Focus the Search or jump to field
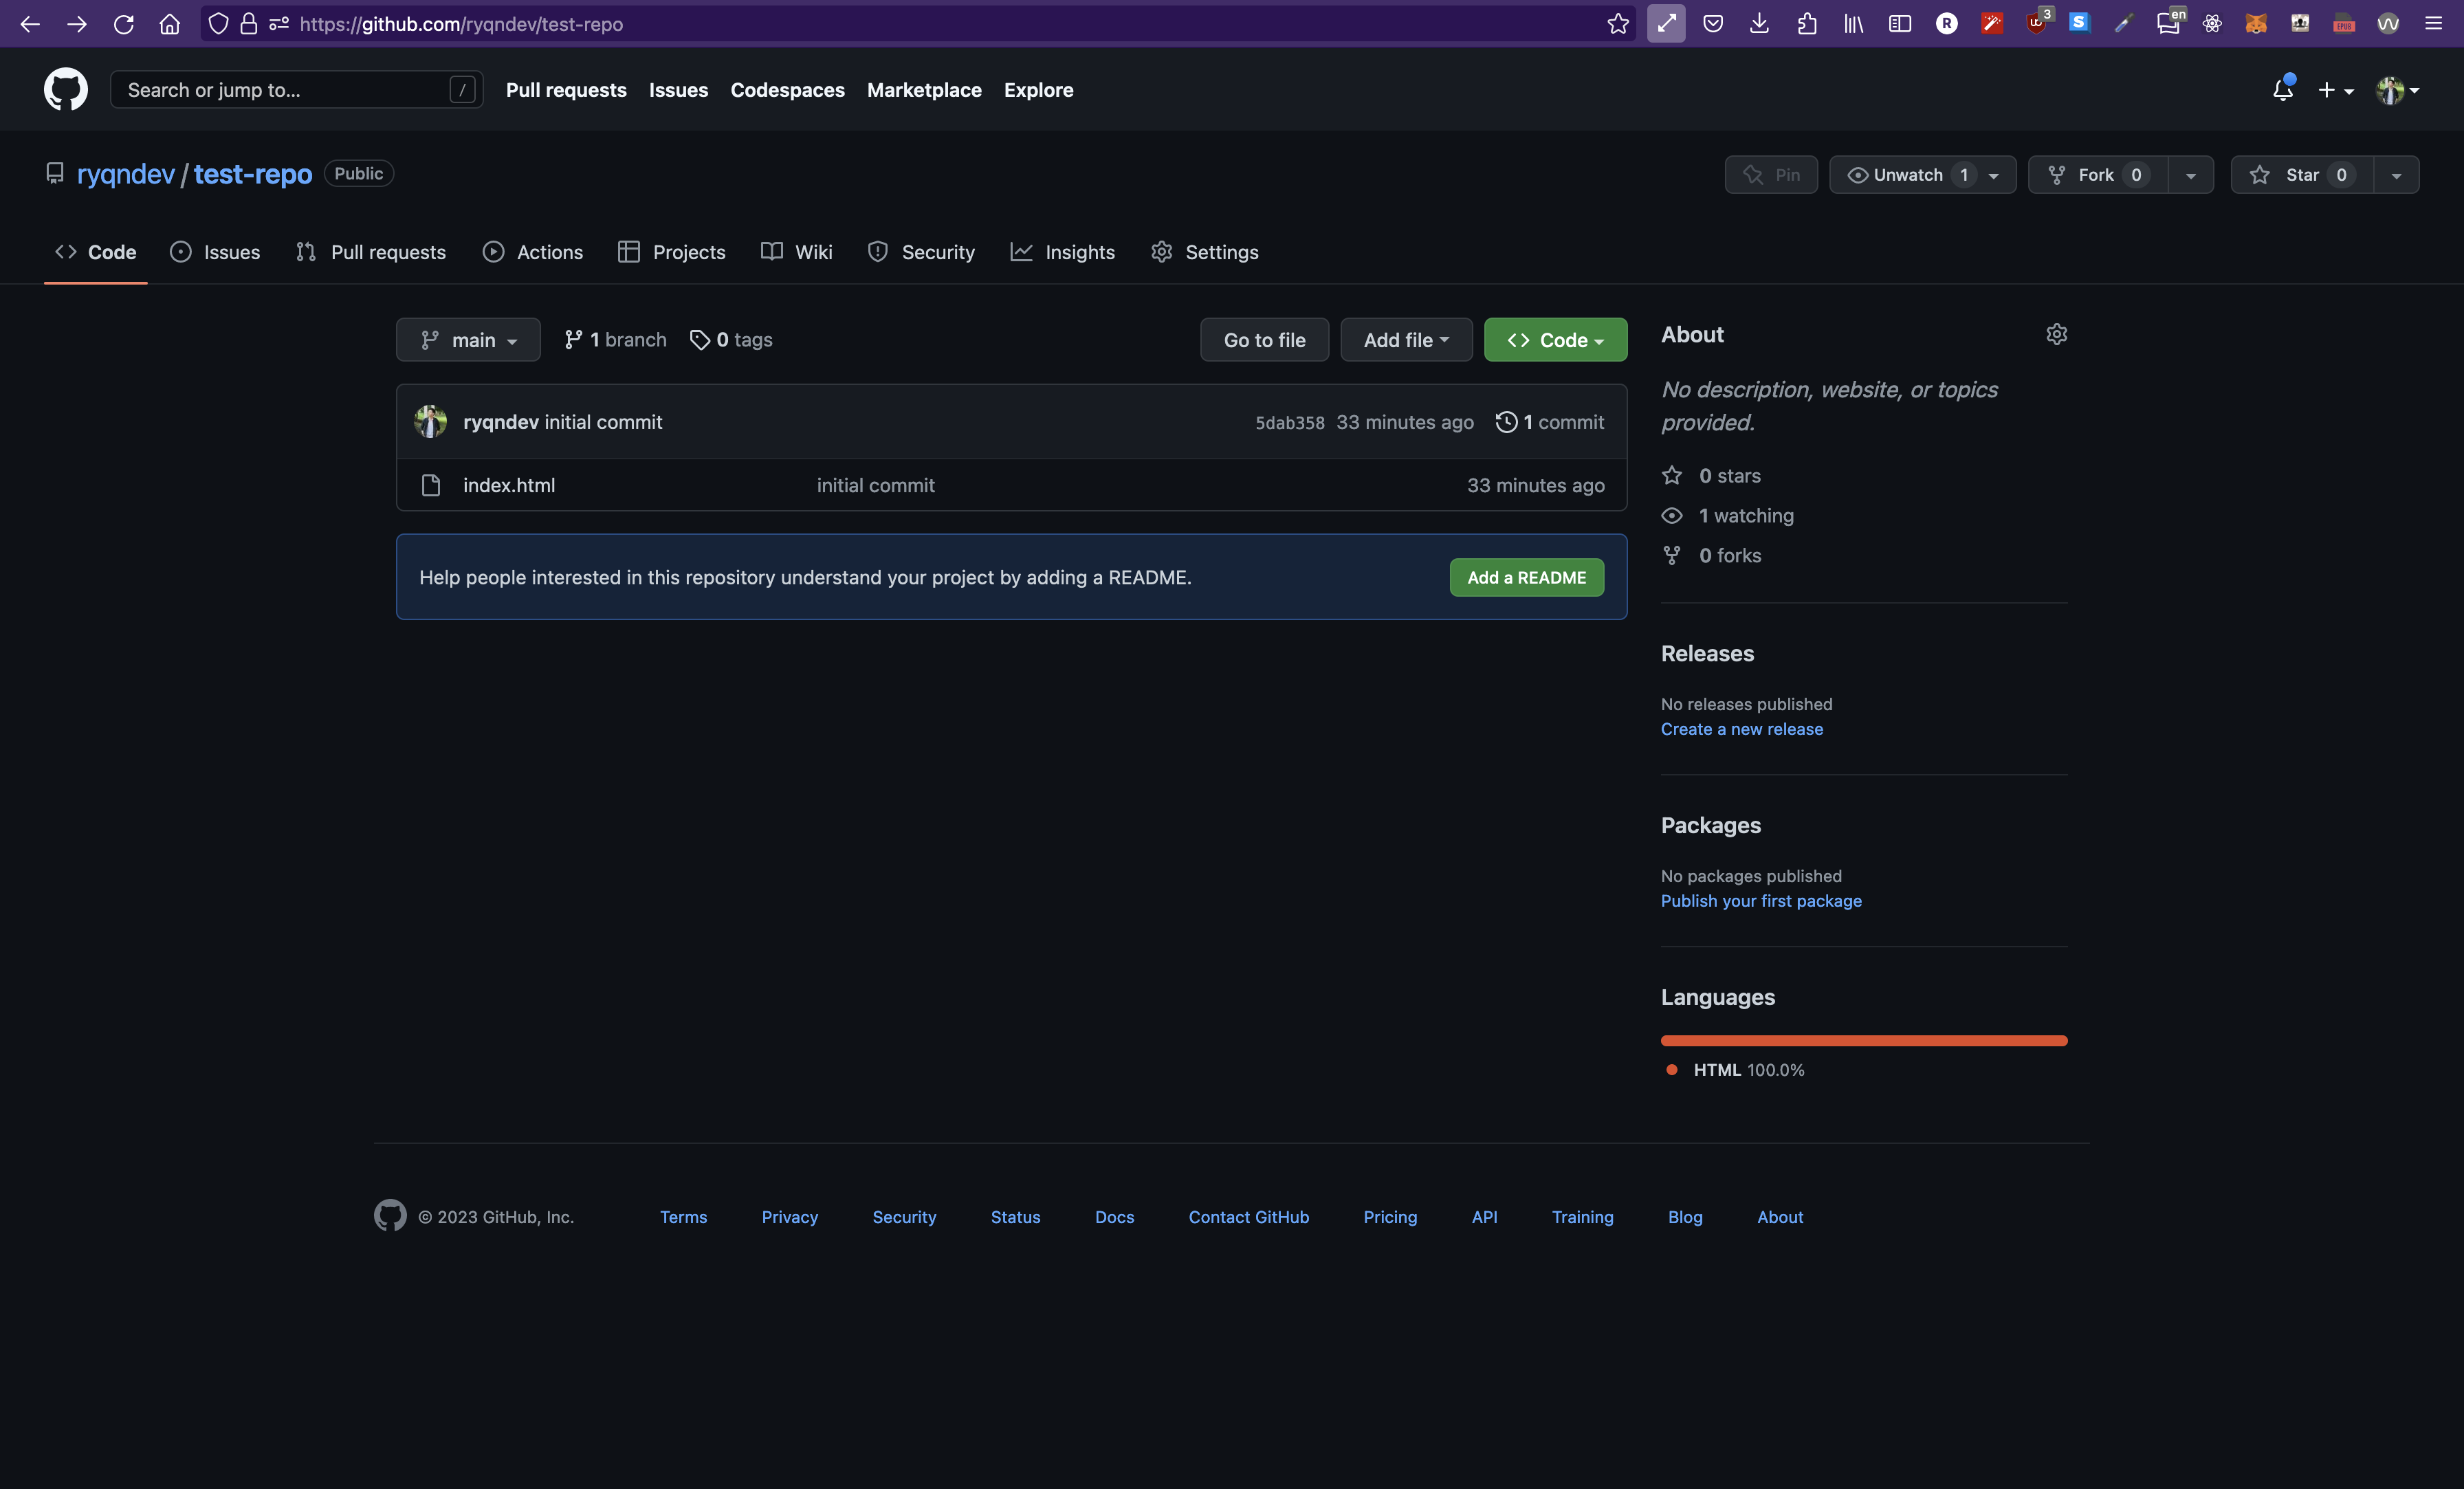 (296, 90)
